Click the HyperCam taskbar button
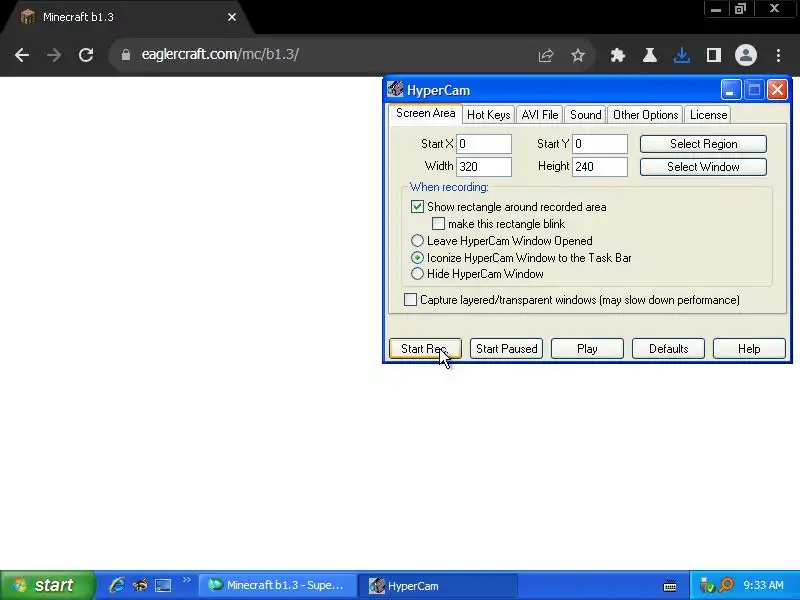 tap(438, 586)
